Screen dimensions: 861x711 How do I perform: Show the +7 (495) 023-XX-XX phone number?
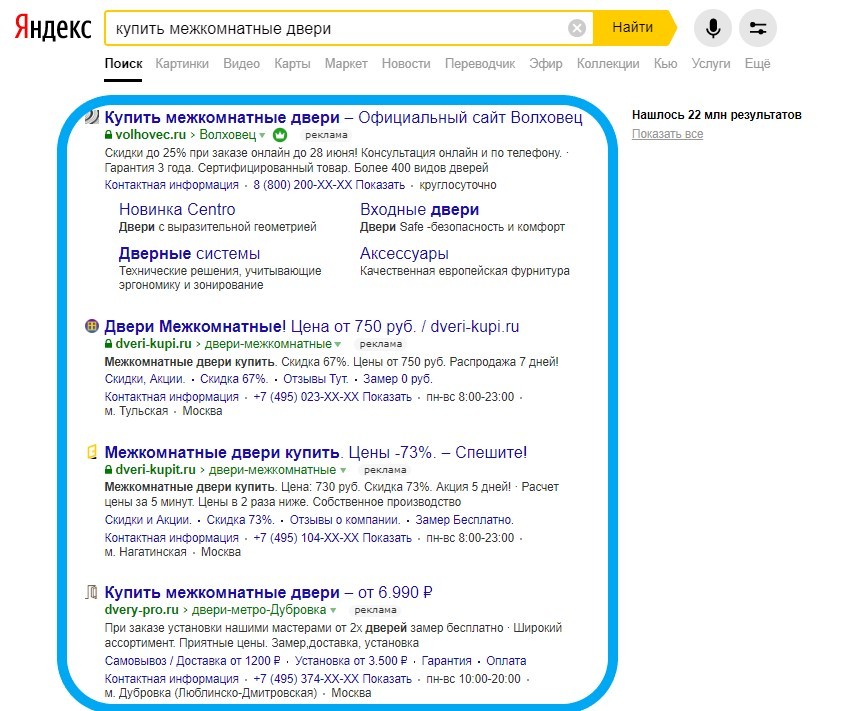(x=332, y=397)
